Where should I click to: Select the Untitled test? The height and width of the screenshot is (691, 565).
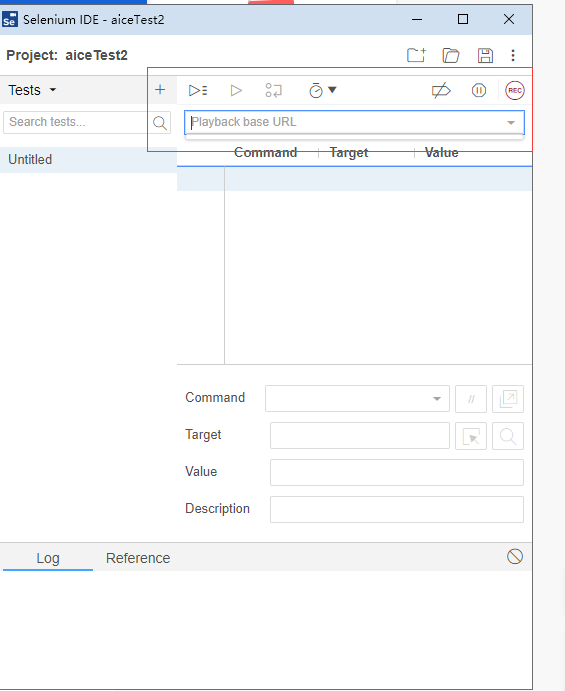pos(88,160)
